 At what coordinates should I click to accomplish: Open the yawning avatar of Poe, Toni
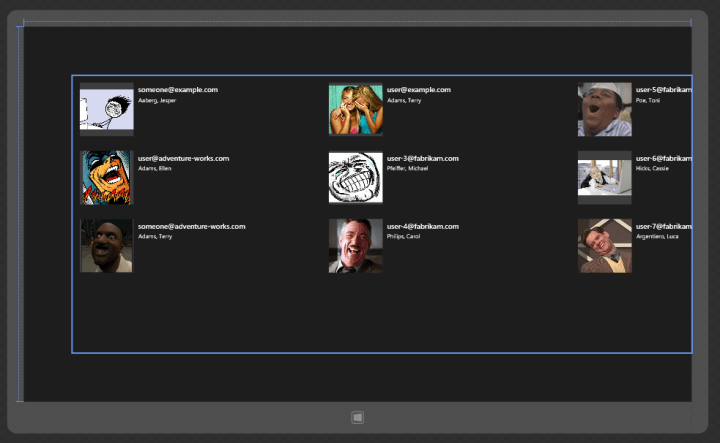[604, 109]
